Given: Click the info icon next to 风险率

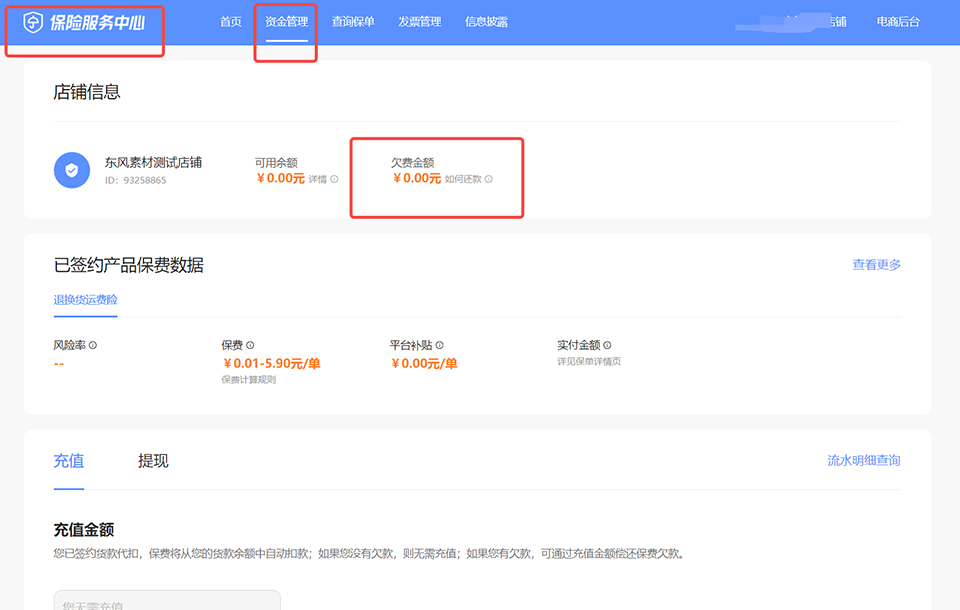Looking at the screenshot, I should pyautogui.click(x=93, y=345).
